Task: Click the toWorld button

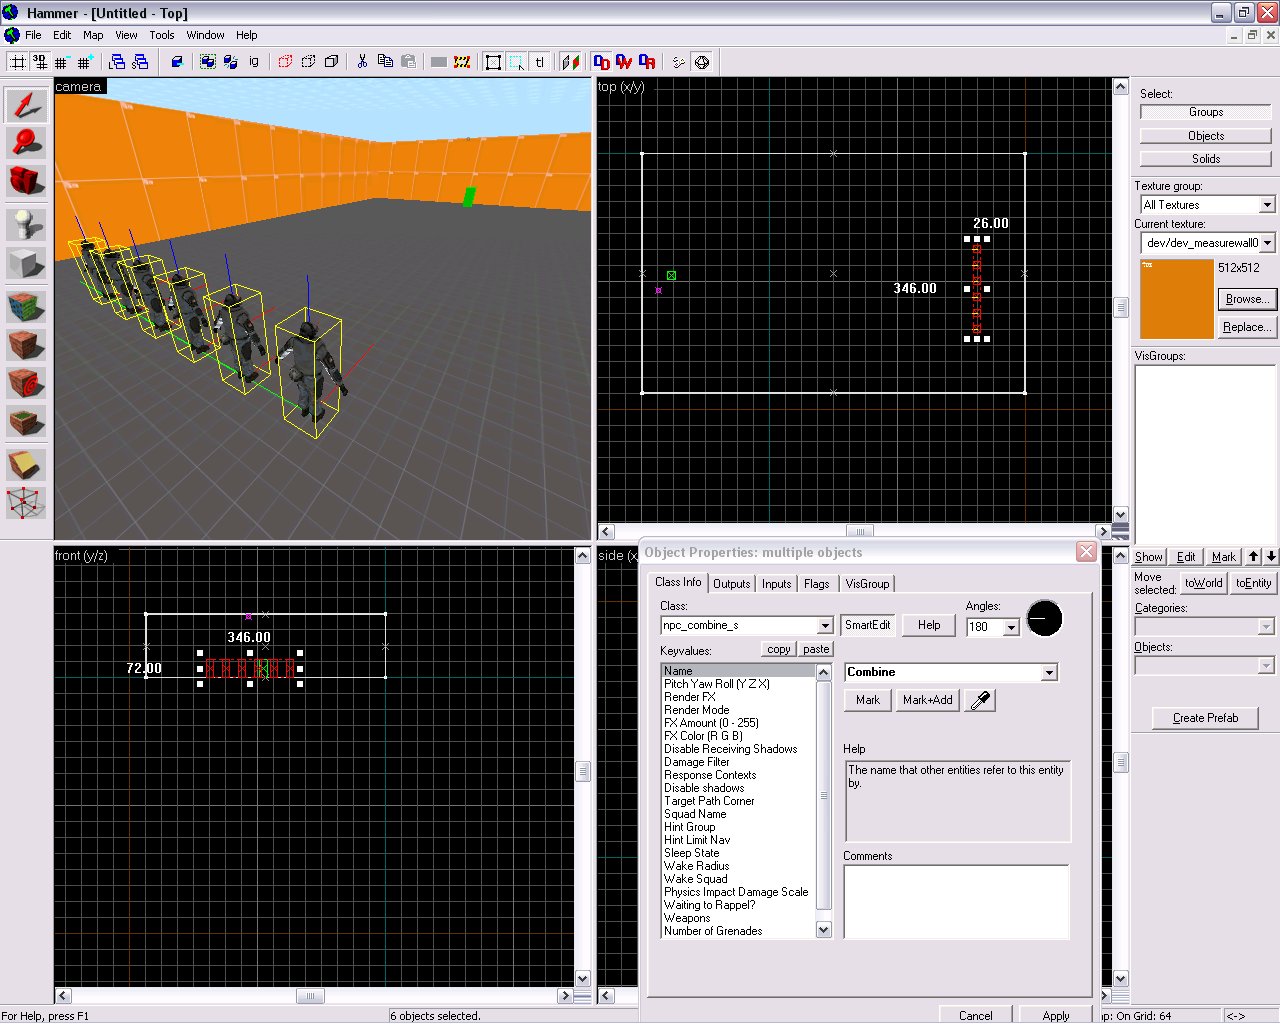Action: 1203,583
